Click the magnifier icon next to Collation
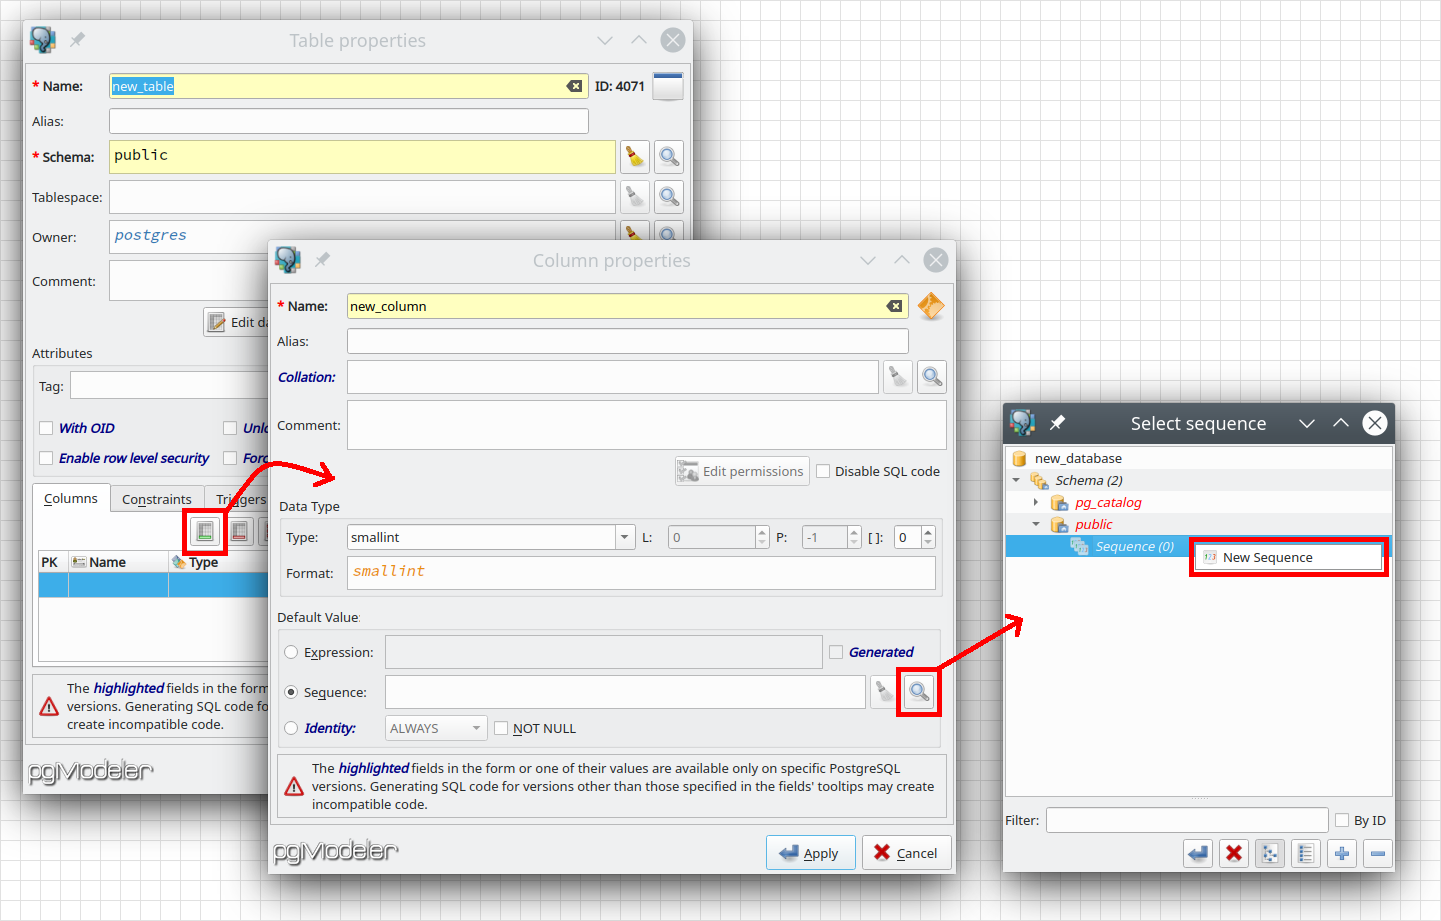 (x=931, y=377)
